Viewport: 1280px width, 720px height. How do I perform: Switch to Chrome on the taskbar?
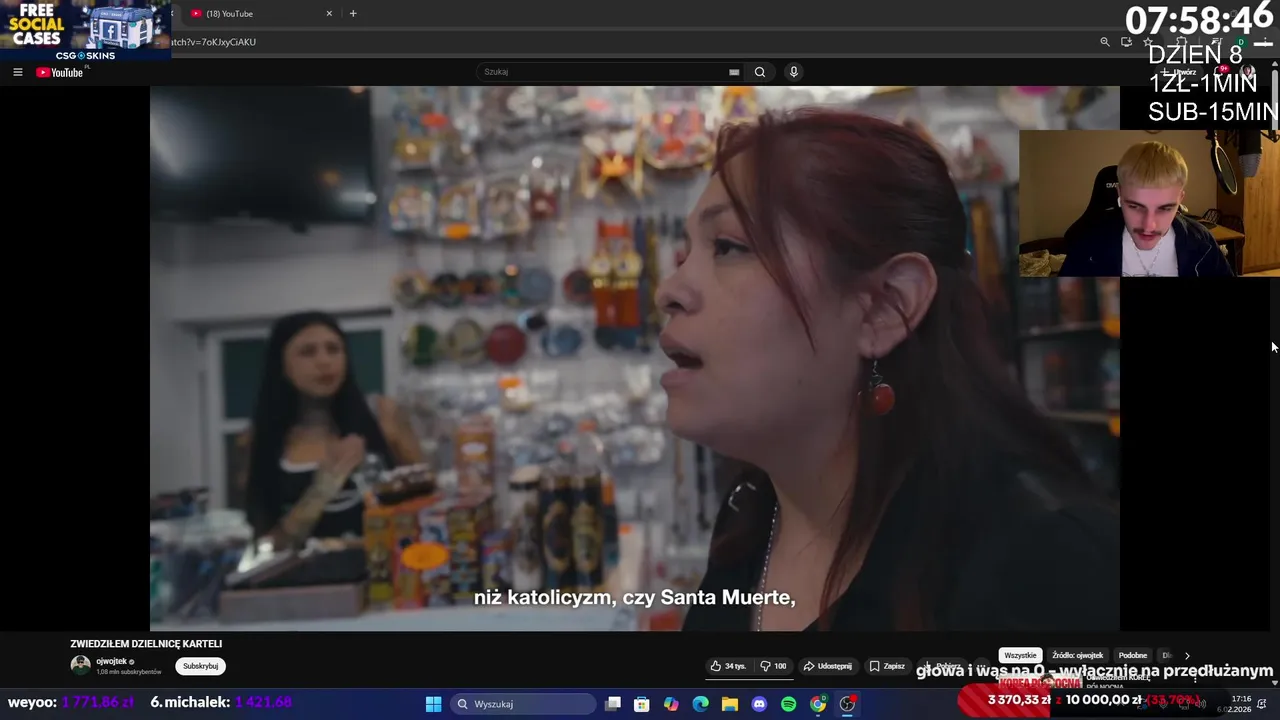pos(818,704)
